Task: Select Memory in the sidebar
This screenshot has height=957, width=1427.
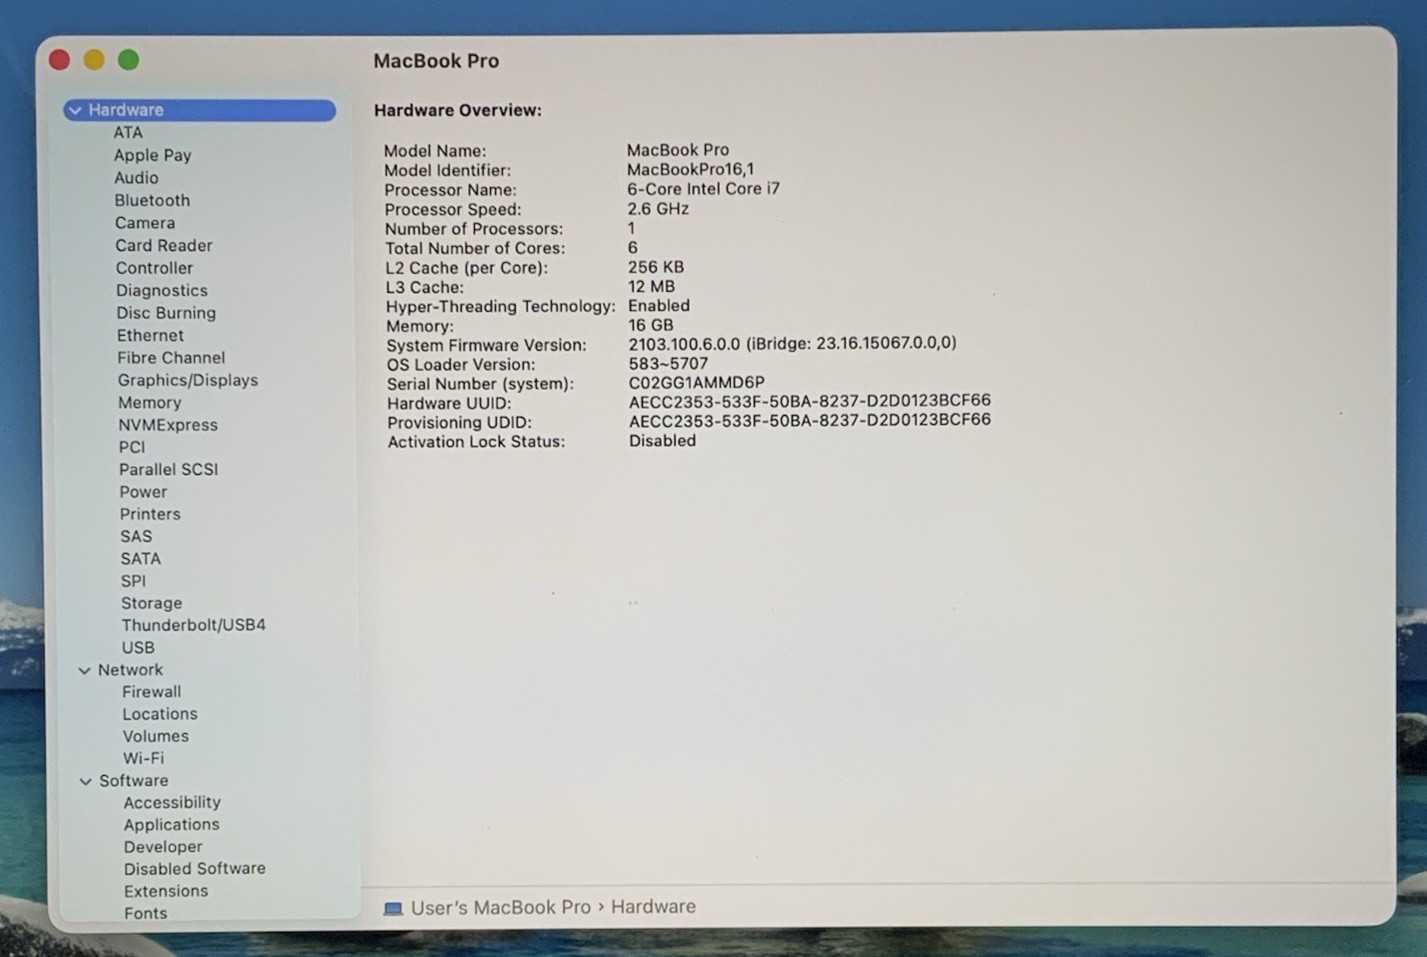Action: pos(150,402)
